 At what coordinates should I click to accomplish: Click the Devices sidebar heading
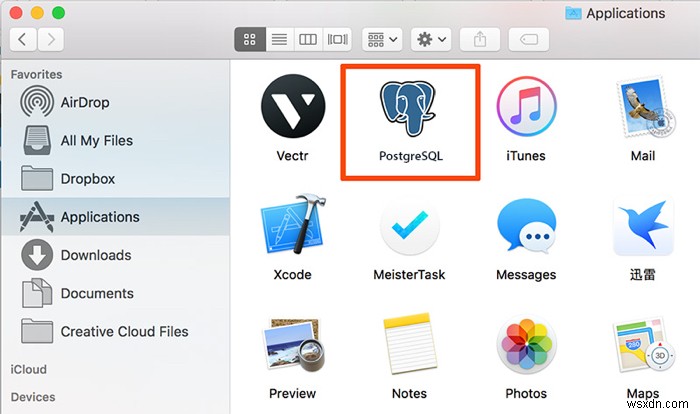(x=33, y=397)
